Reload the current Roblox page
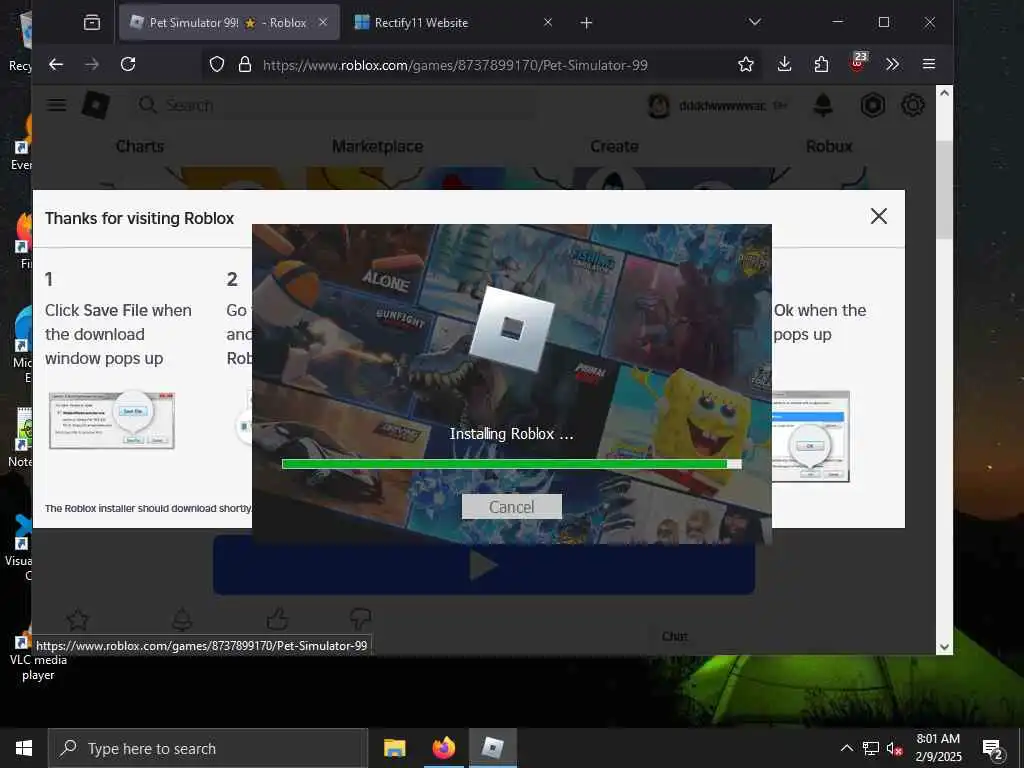This screenshot has height=768, width=1024. [x=128, y=64]
